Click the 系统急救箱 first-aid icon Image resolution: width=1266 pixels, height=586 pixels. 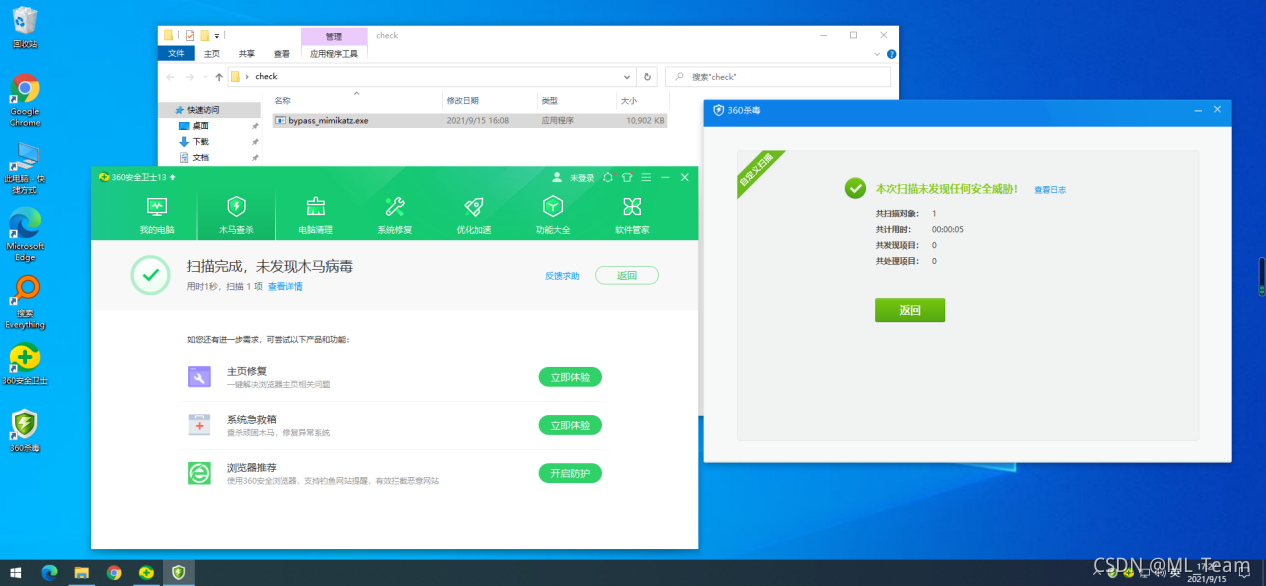coord(199,425)
